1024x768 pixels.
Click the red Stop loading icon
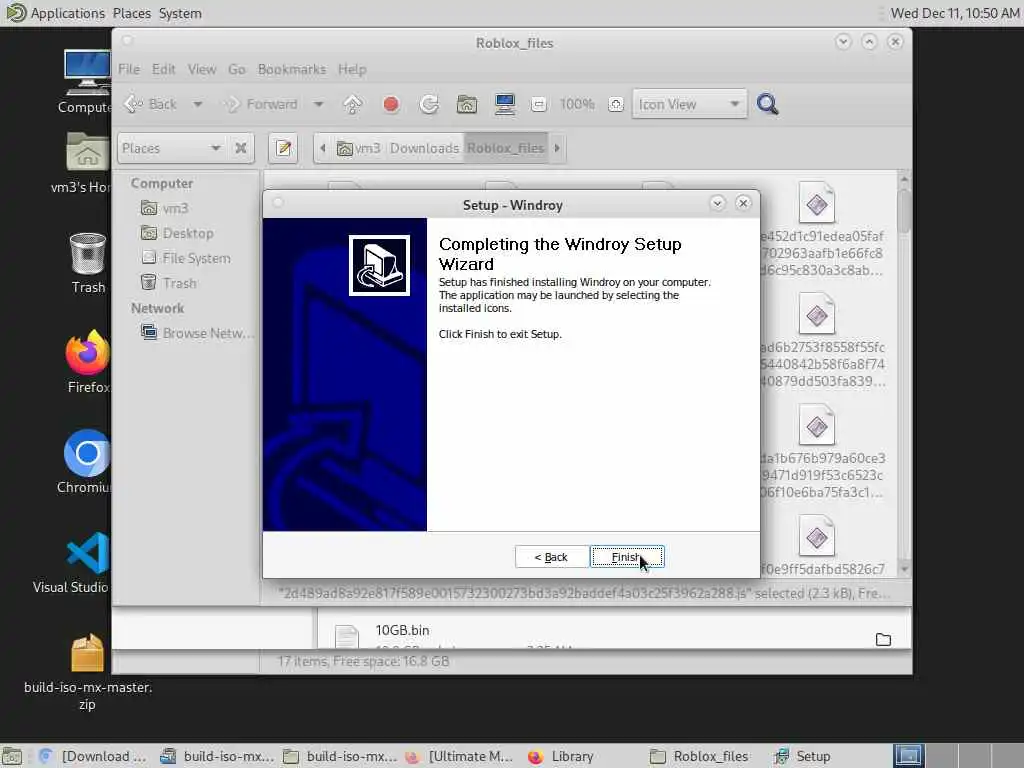tap(391, 104)
